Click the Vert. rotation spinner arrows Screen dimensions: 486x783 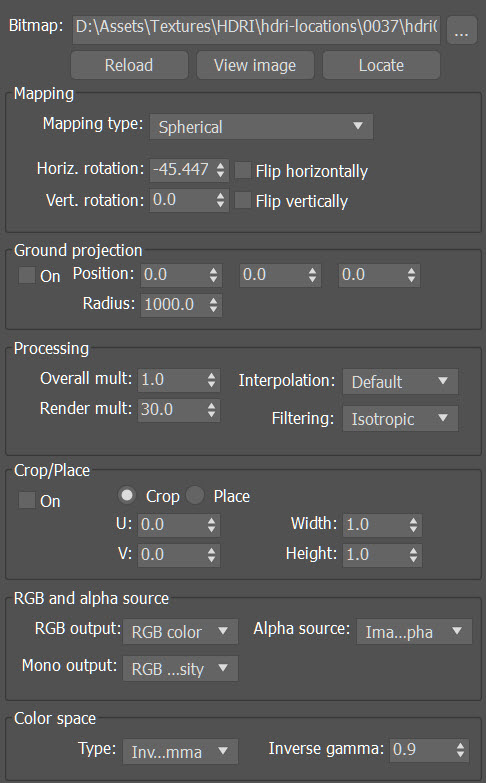pos(220,200)
